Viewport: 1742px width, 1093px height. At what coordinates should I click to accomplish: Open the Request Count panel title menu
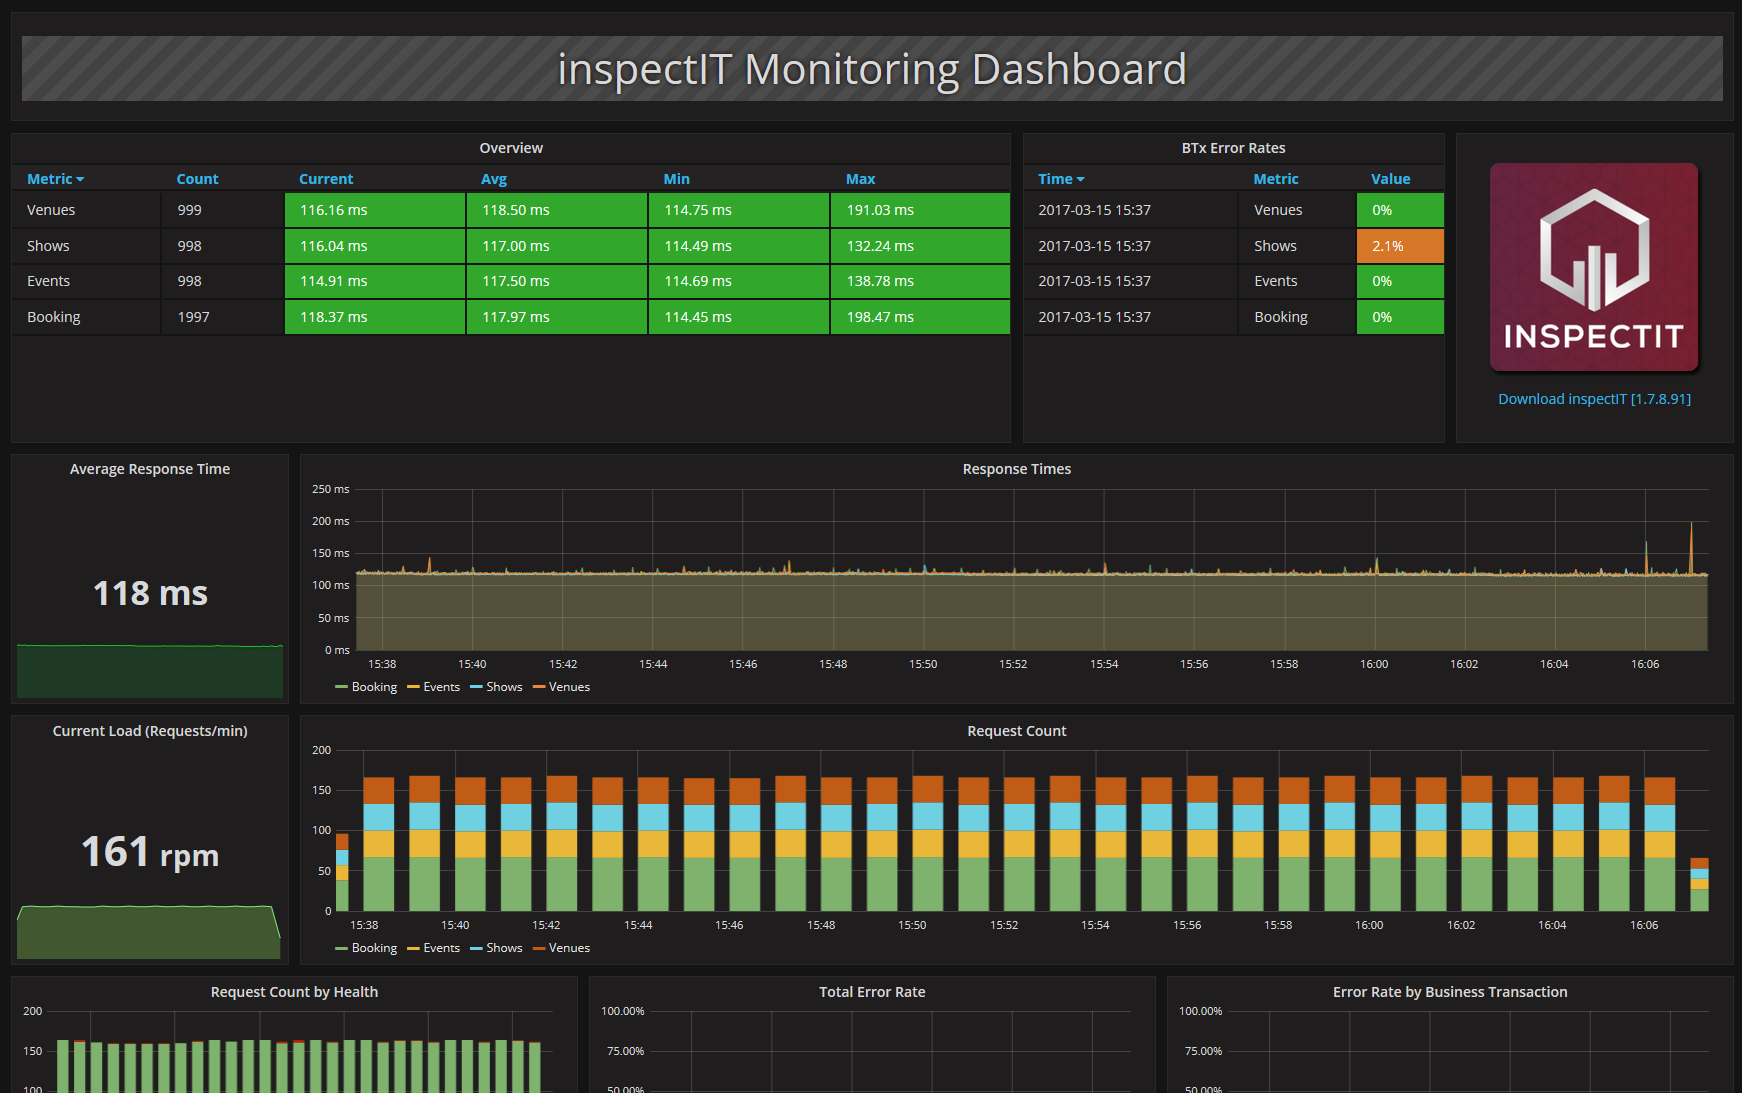tap(1016, 731)
